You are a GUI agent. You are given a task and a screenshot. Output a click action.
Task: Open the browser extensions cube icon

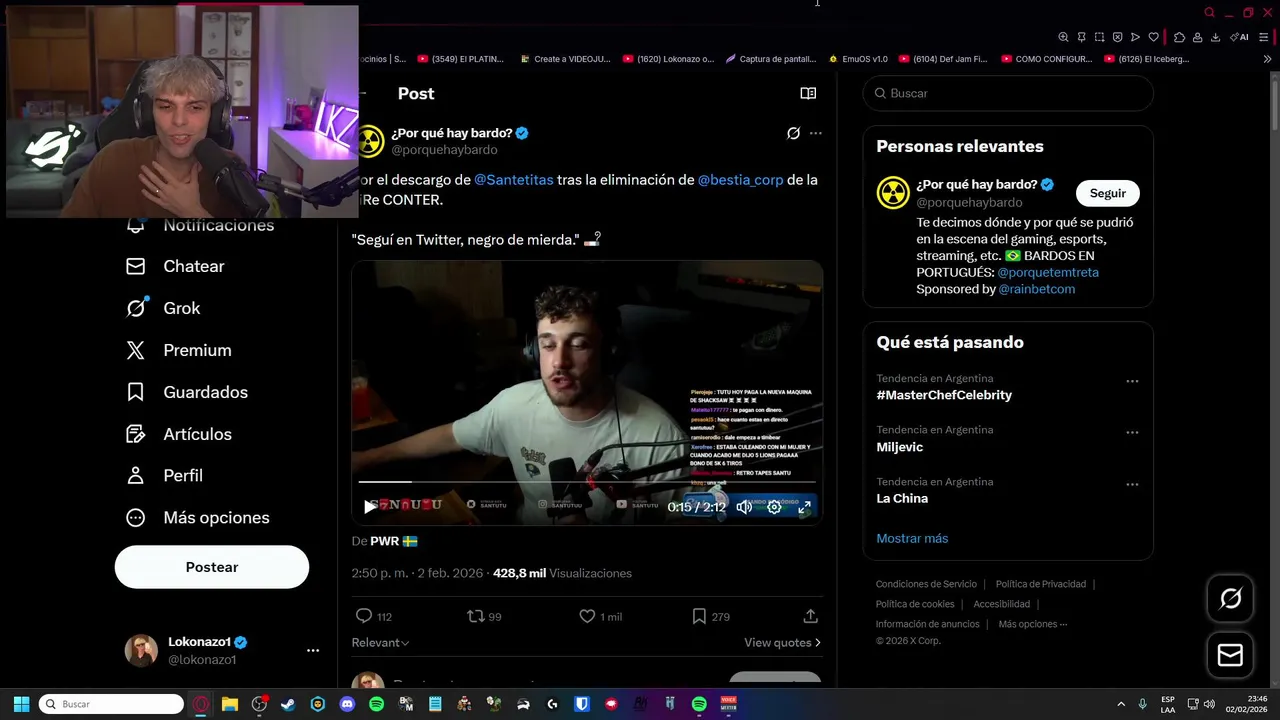point(1179,37)
